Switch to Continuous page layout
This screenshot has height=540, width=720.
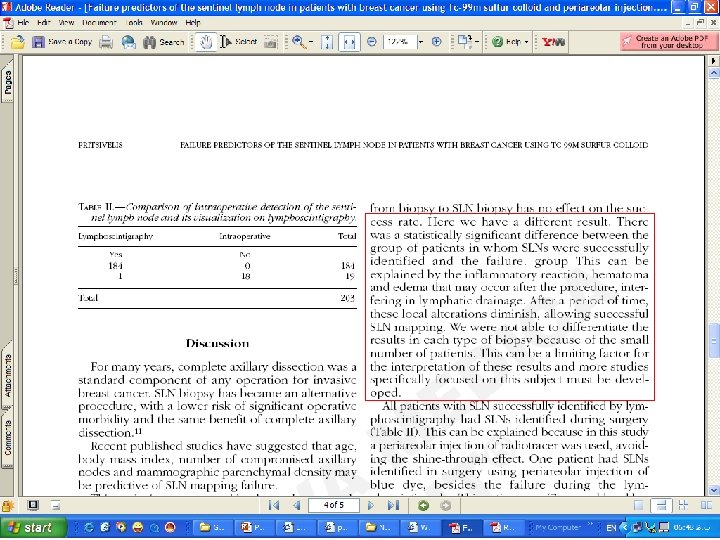(x=661, y=506)
